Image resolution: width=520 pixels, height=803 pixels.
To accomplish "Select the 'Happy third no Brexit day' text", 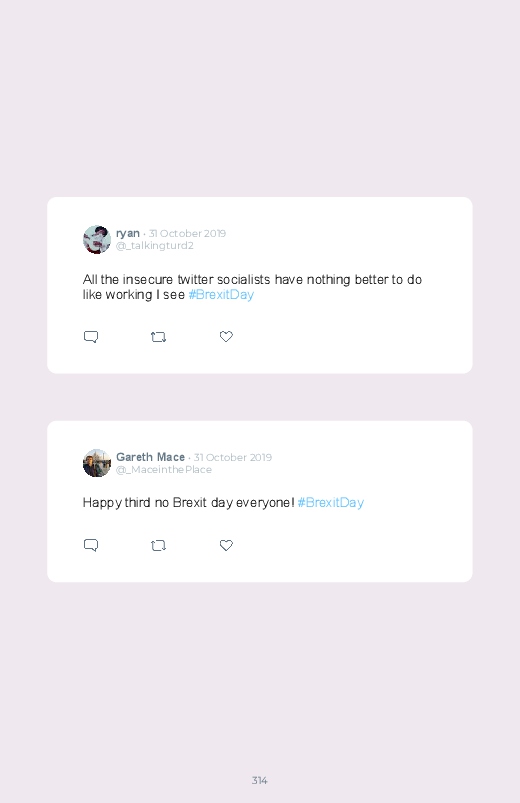I will click(189, 502).
